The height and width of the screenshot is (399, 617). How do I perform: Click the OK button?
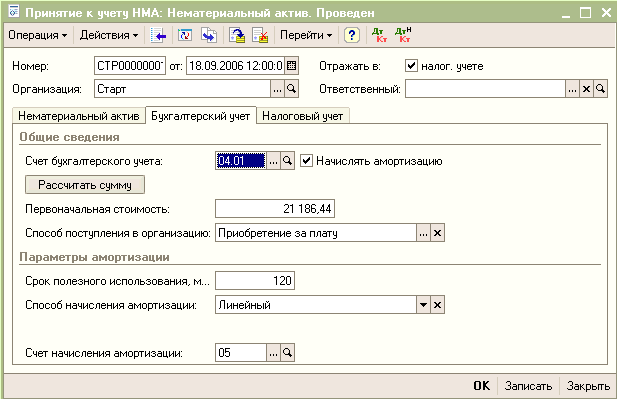click(x=482, y=386)
